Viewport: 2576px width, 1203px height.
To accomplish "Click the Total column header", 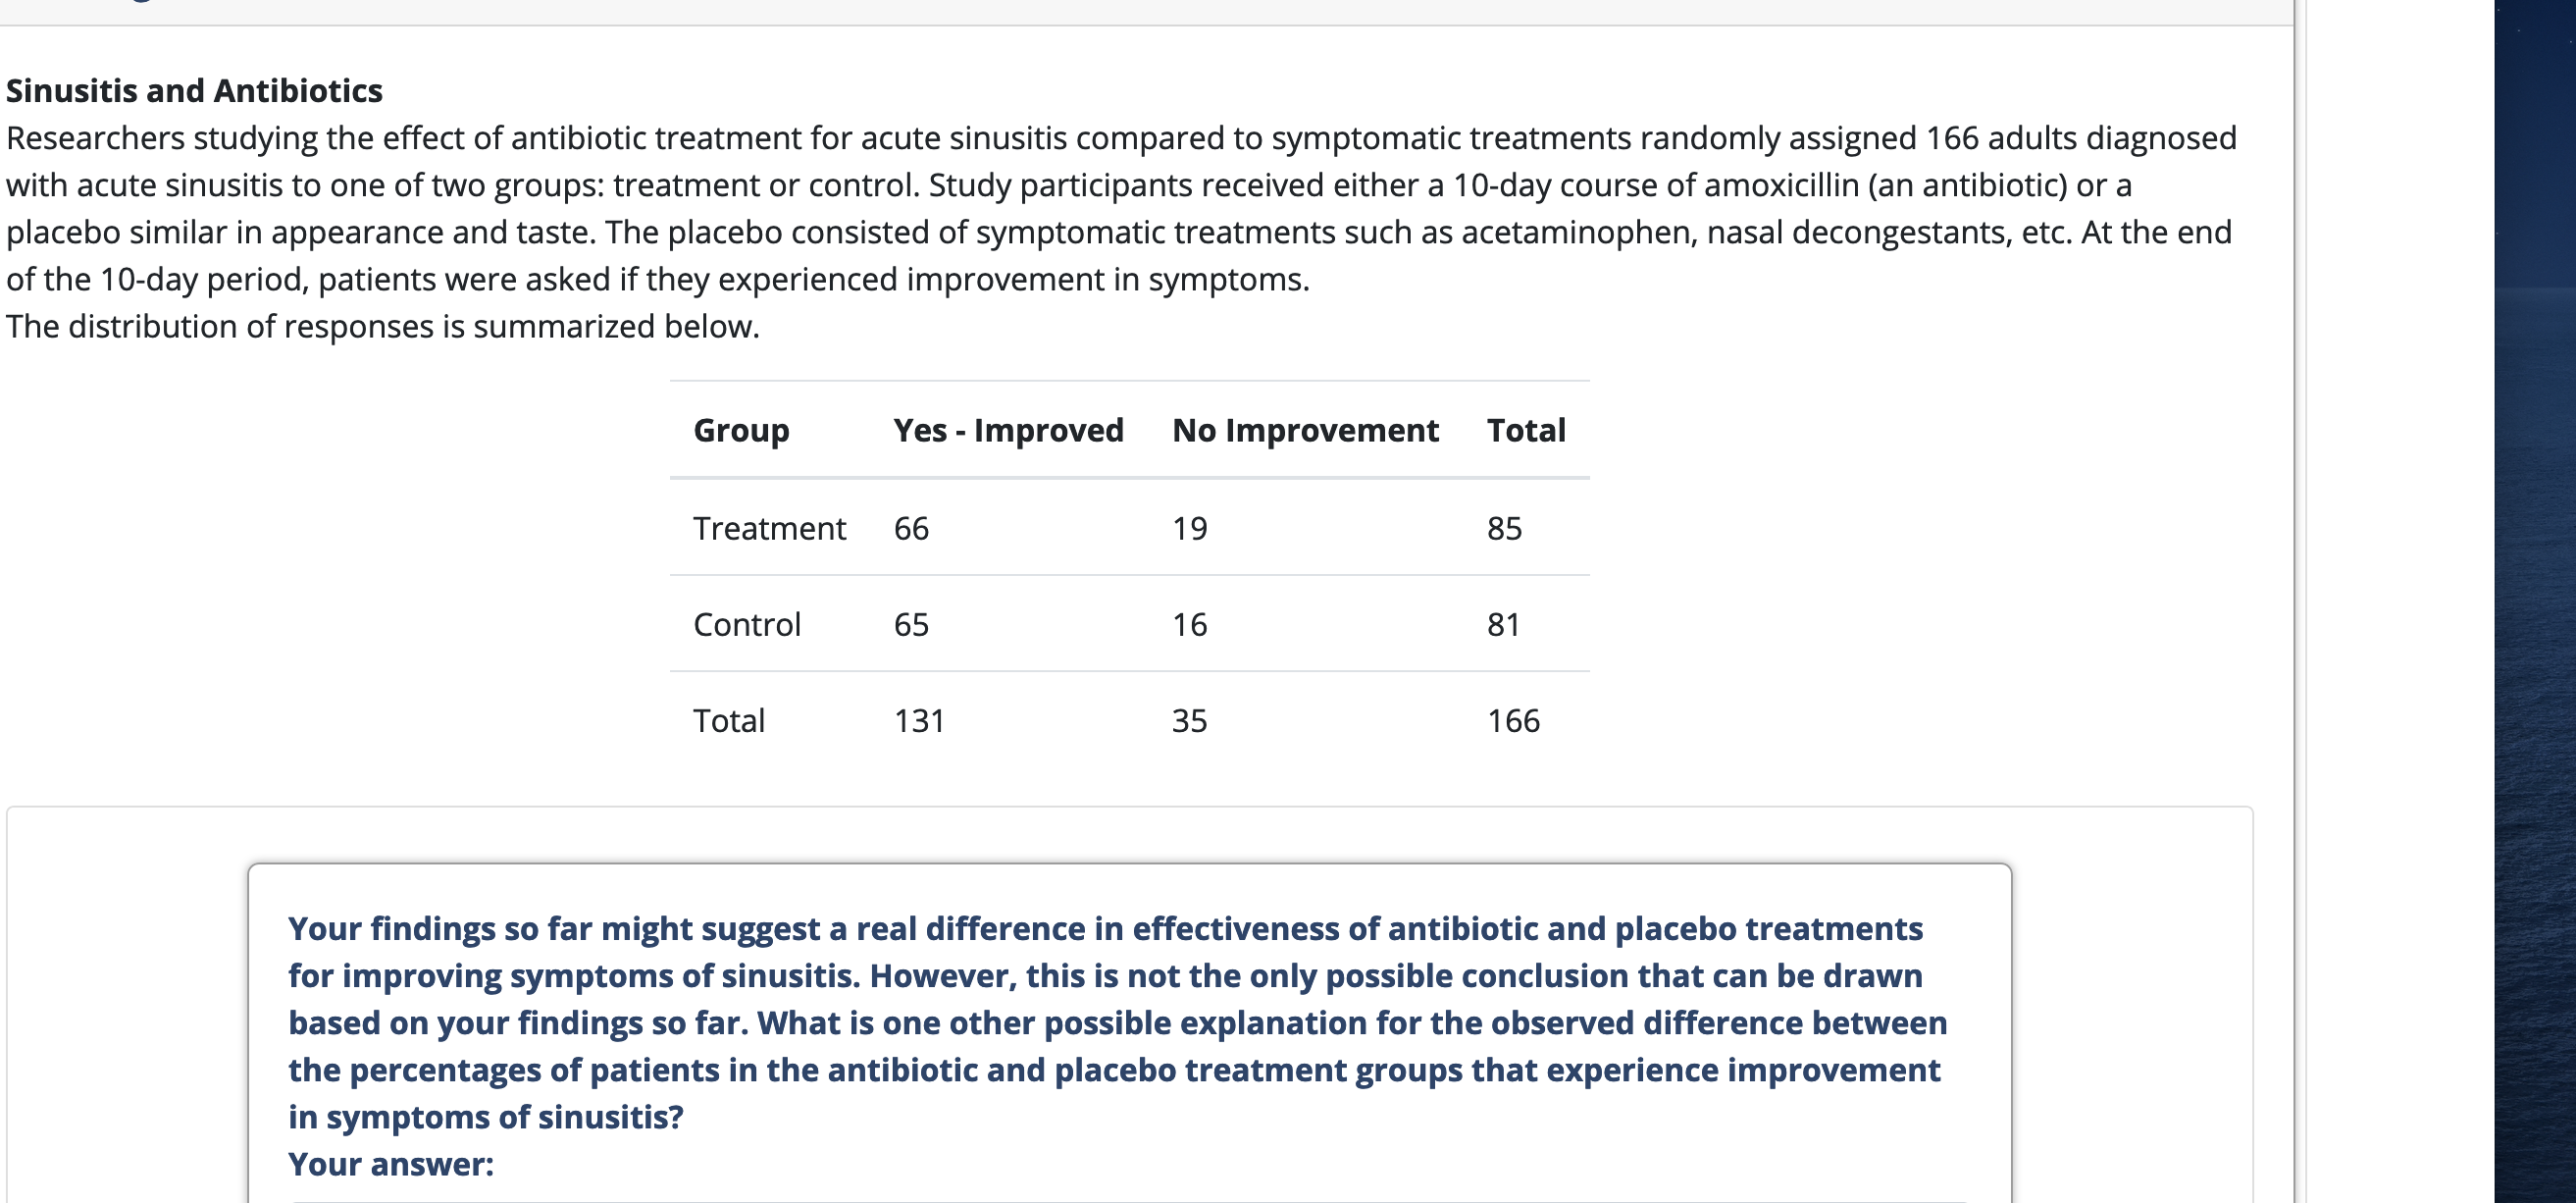I will (x=1526, y=430).
